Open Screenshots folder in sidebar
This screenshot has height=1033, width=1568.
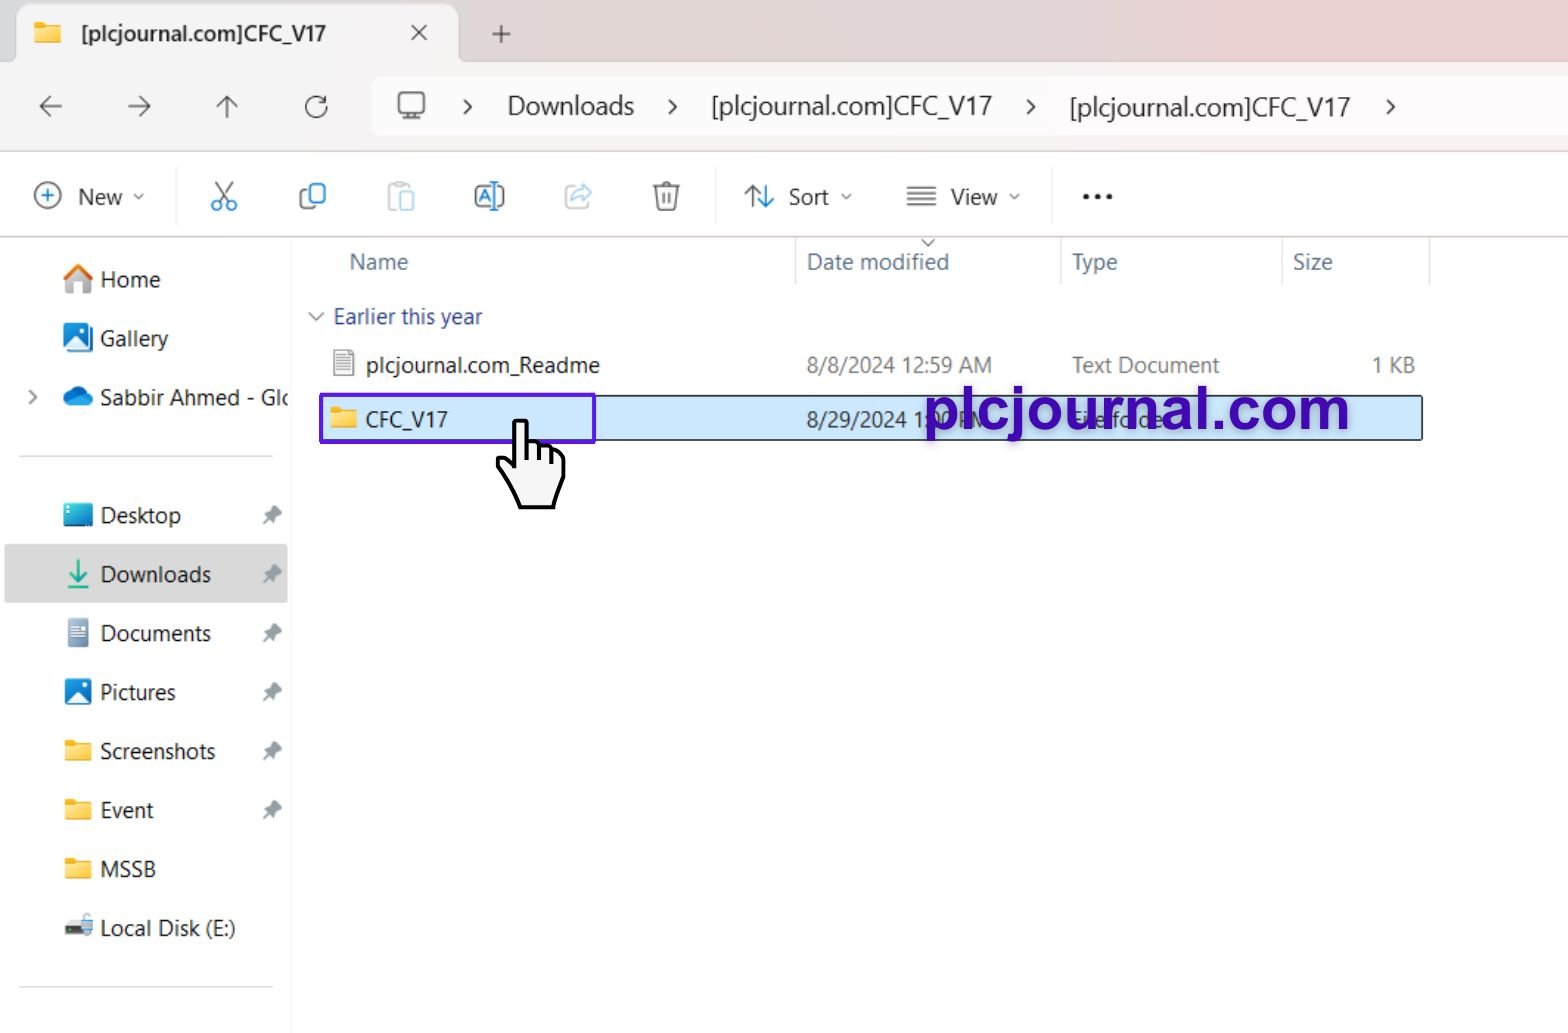tap(140, 751)
